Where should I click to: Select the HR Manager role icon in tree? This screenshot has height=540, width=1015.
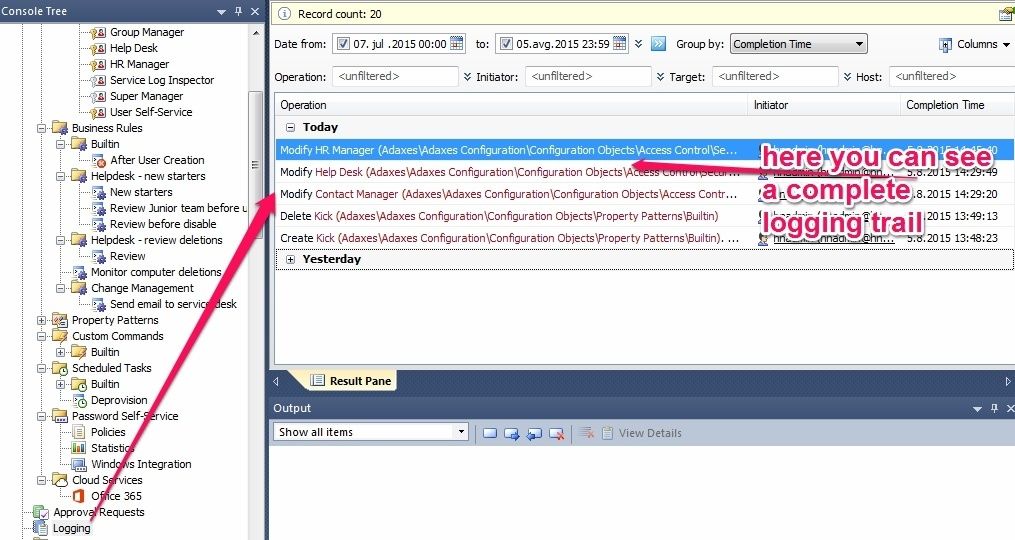click(98, 64)
